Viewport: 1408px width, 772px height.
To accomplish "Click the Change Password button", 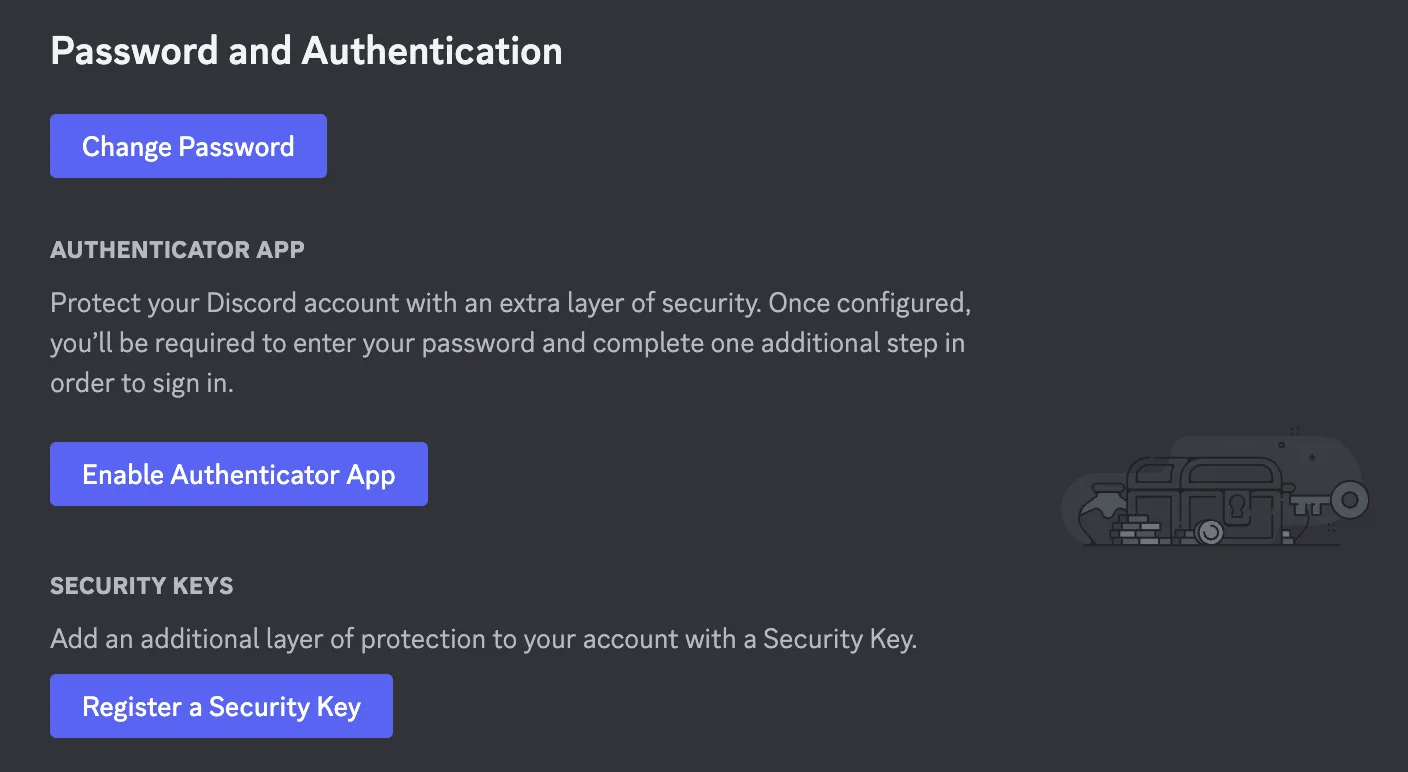I will [x=188, y=146].
